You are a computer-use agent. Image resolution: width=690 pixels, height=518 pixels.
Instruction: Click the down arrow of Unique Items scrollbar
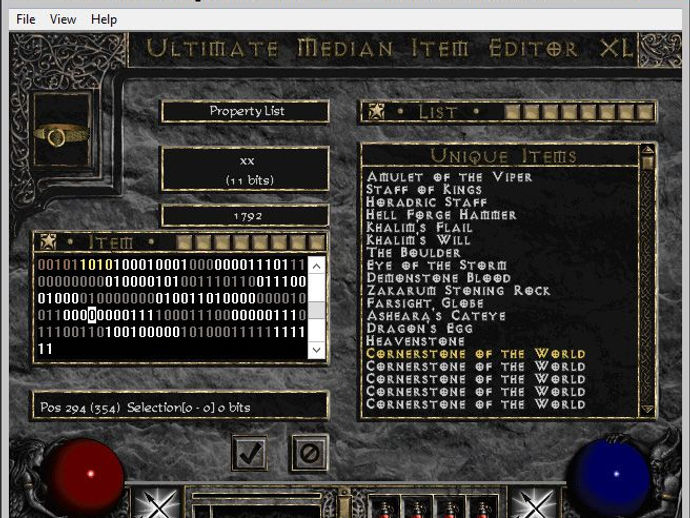pos(647,409)
